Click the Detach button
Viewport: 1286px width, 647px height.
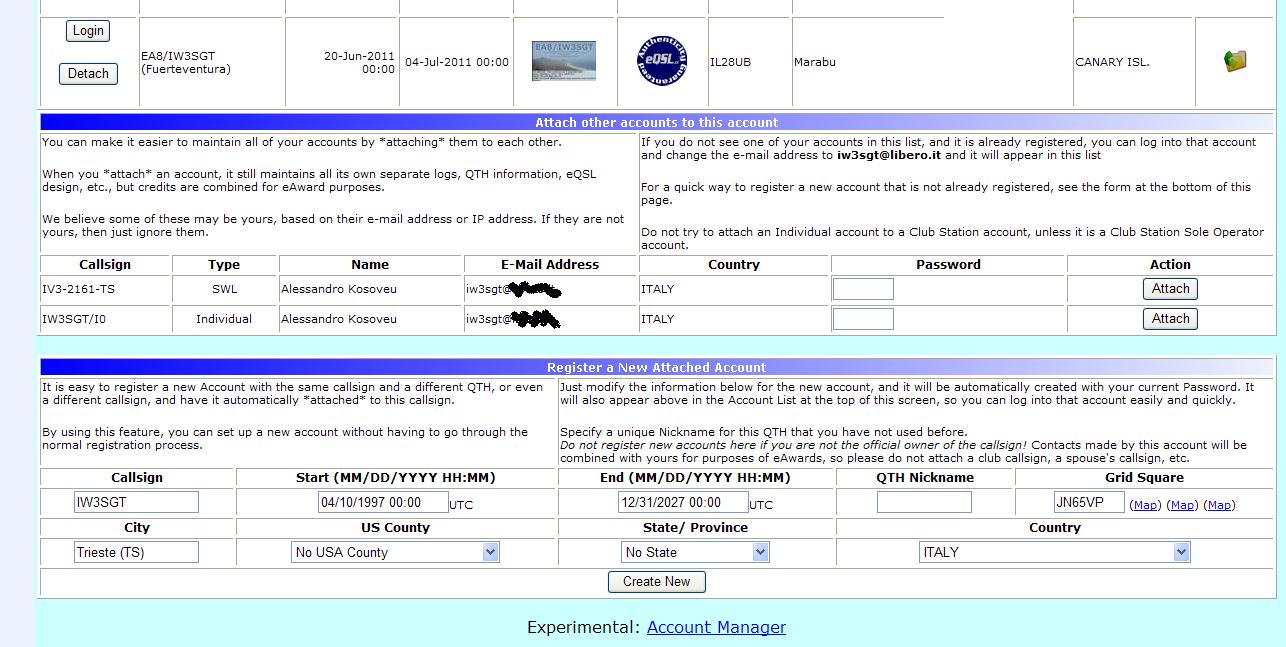[88, 74]
